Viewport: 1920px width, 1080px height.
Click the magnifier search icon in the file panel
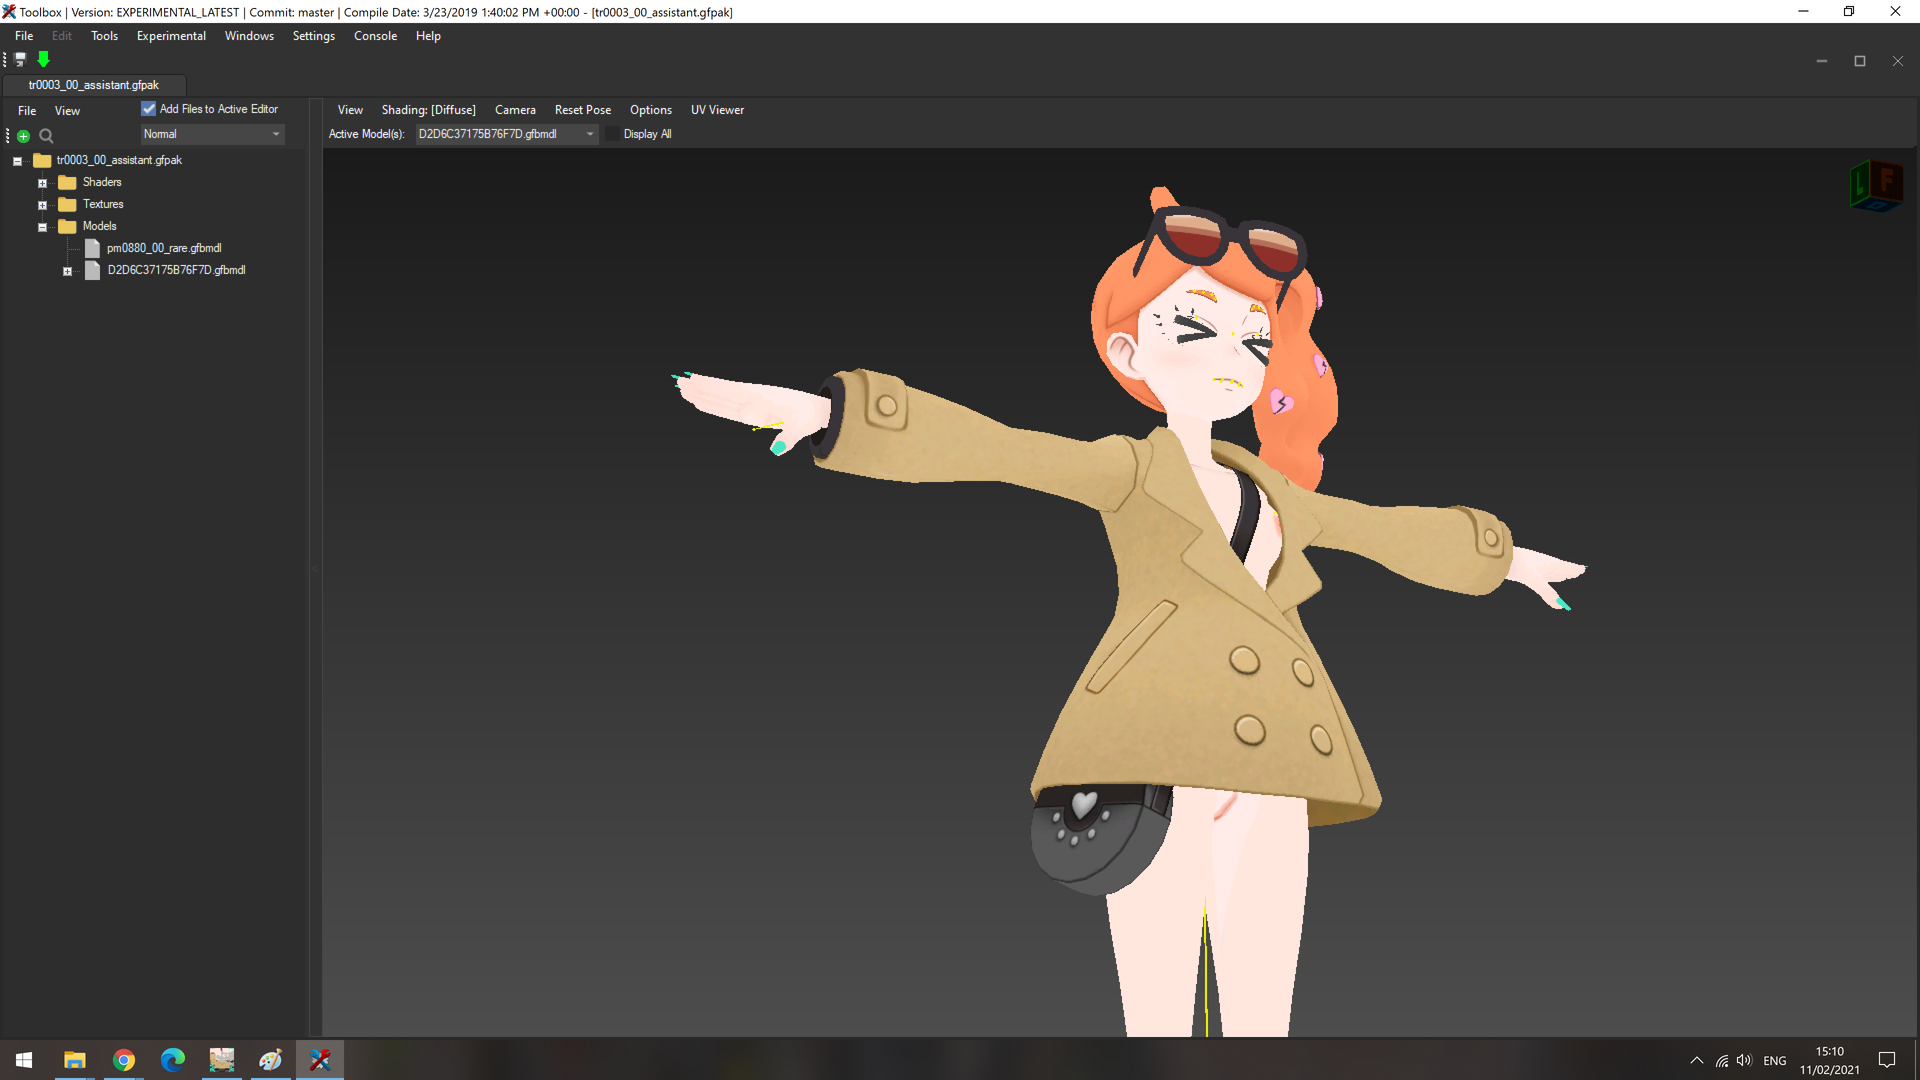coord(46,136)
